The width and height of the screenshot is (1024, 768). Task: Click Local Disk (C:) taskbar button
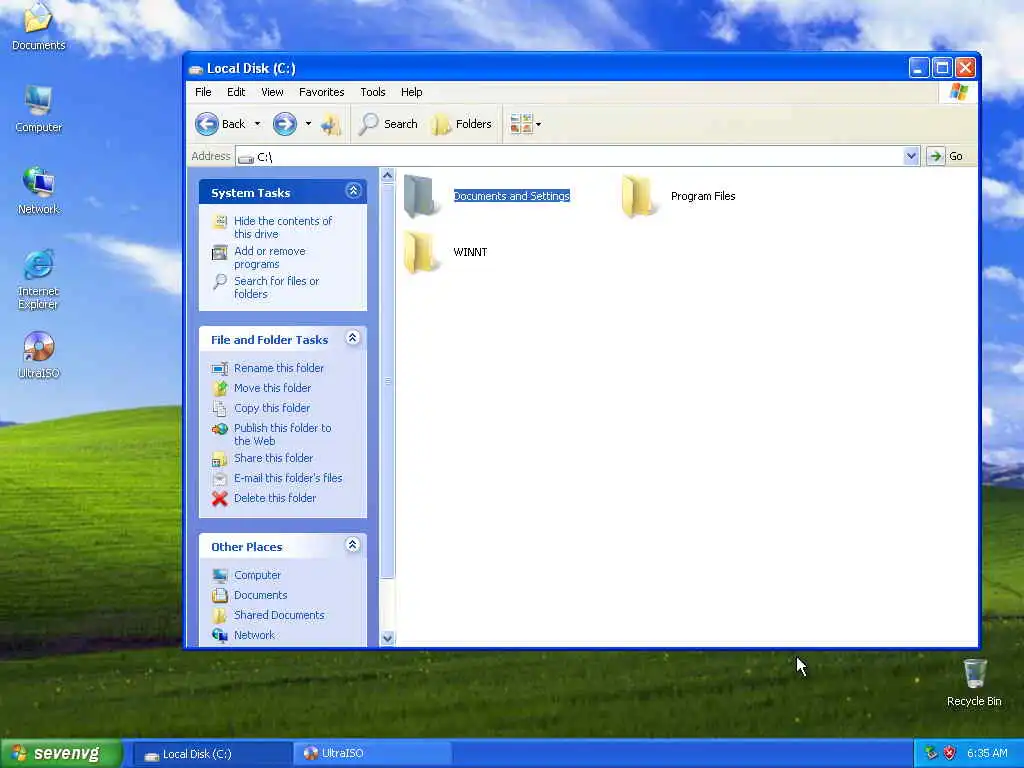click(212, 754)
